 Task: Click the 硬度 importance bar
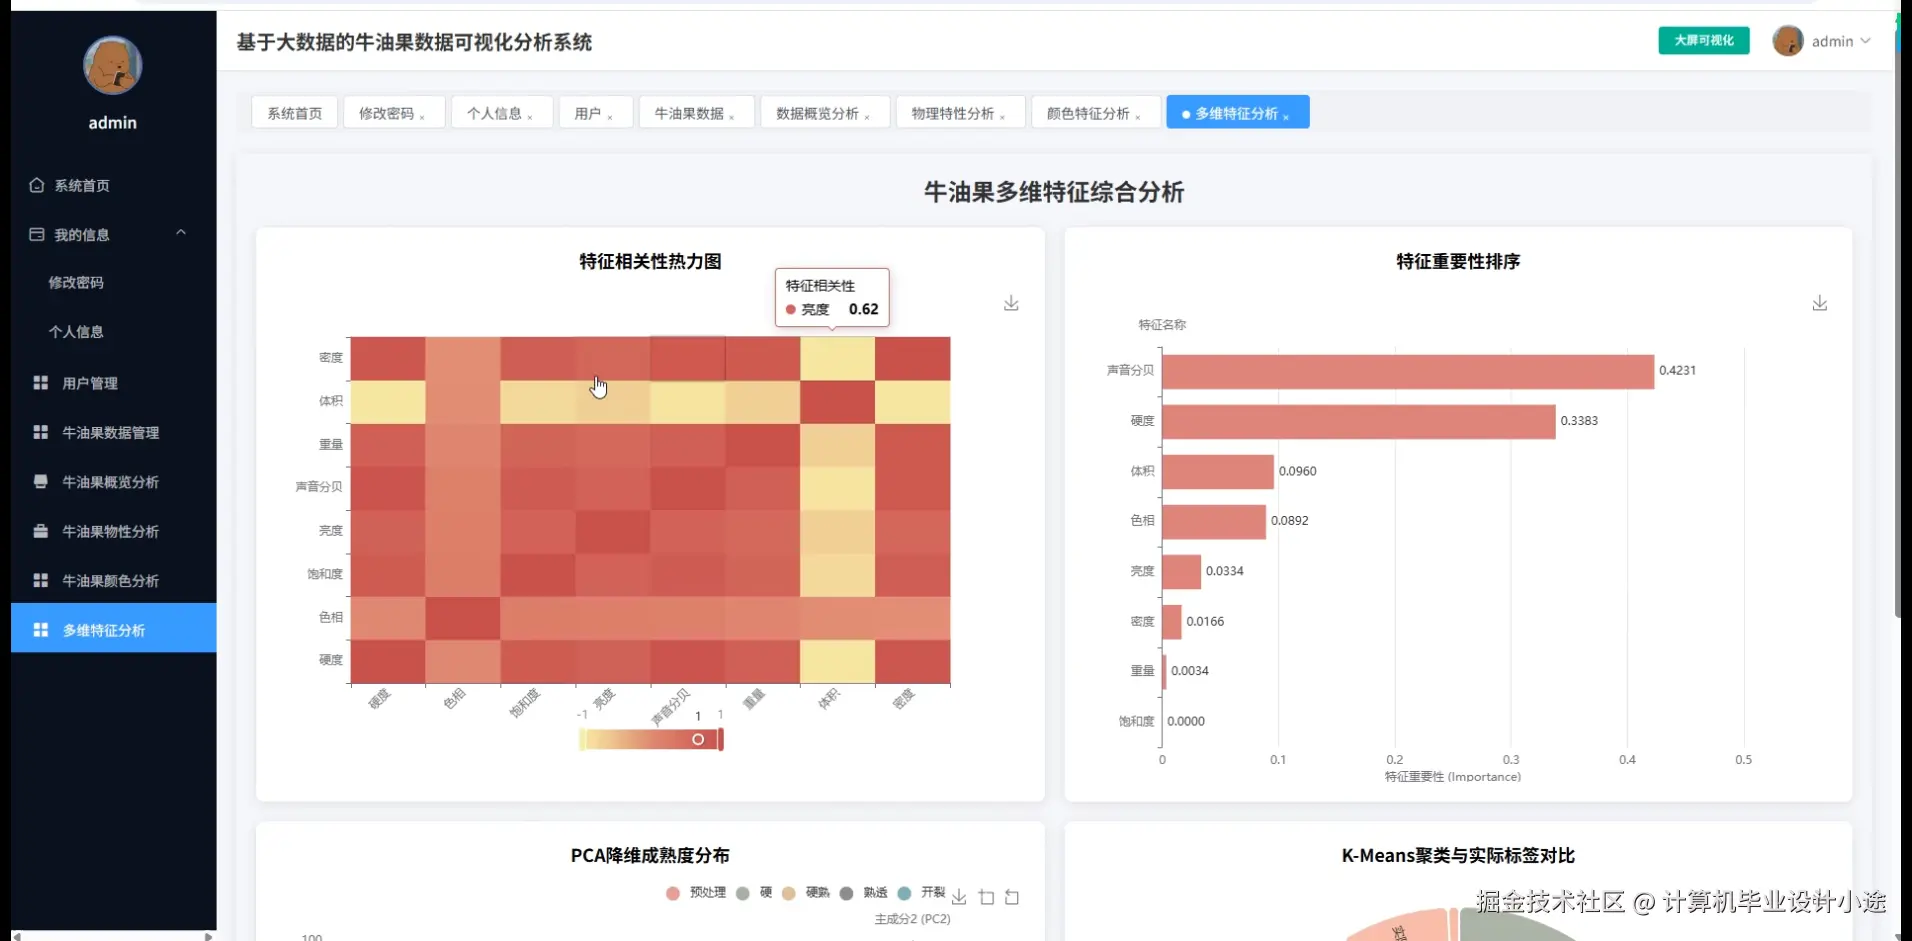1358,421
